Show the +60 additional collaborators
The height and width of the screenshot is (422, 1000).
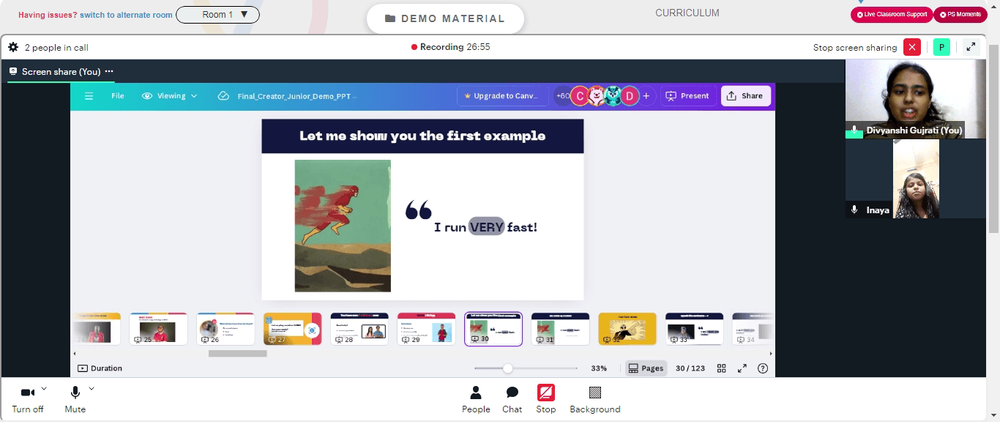coord(562,96)
